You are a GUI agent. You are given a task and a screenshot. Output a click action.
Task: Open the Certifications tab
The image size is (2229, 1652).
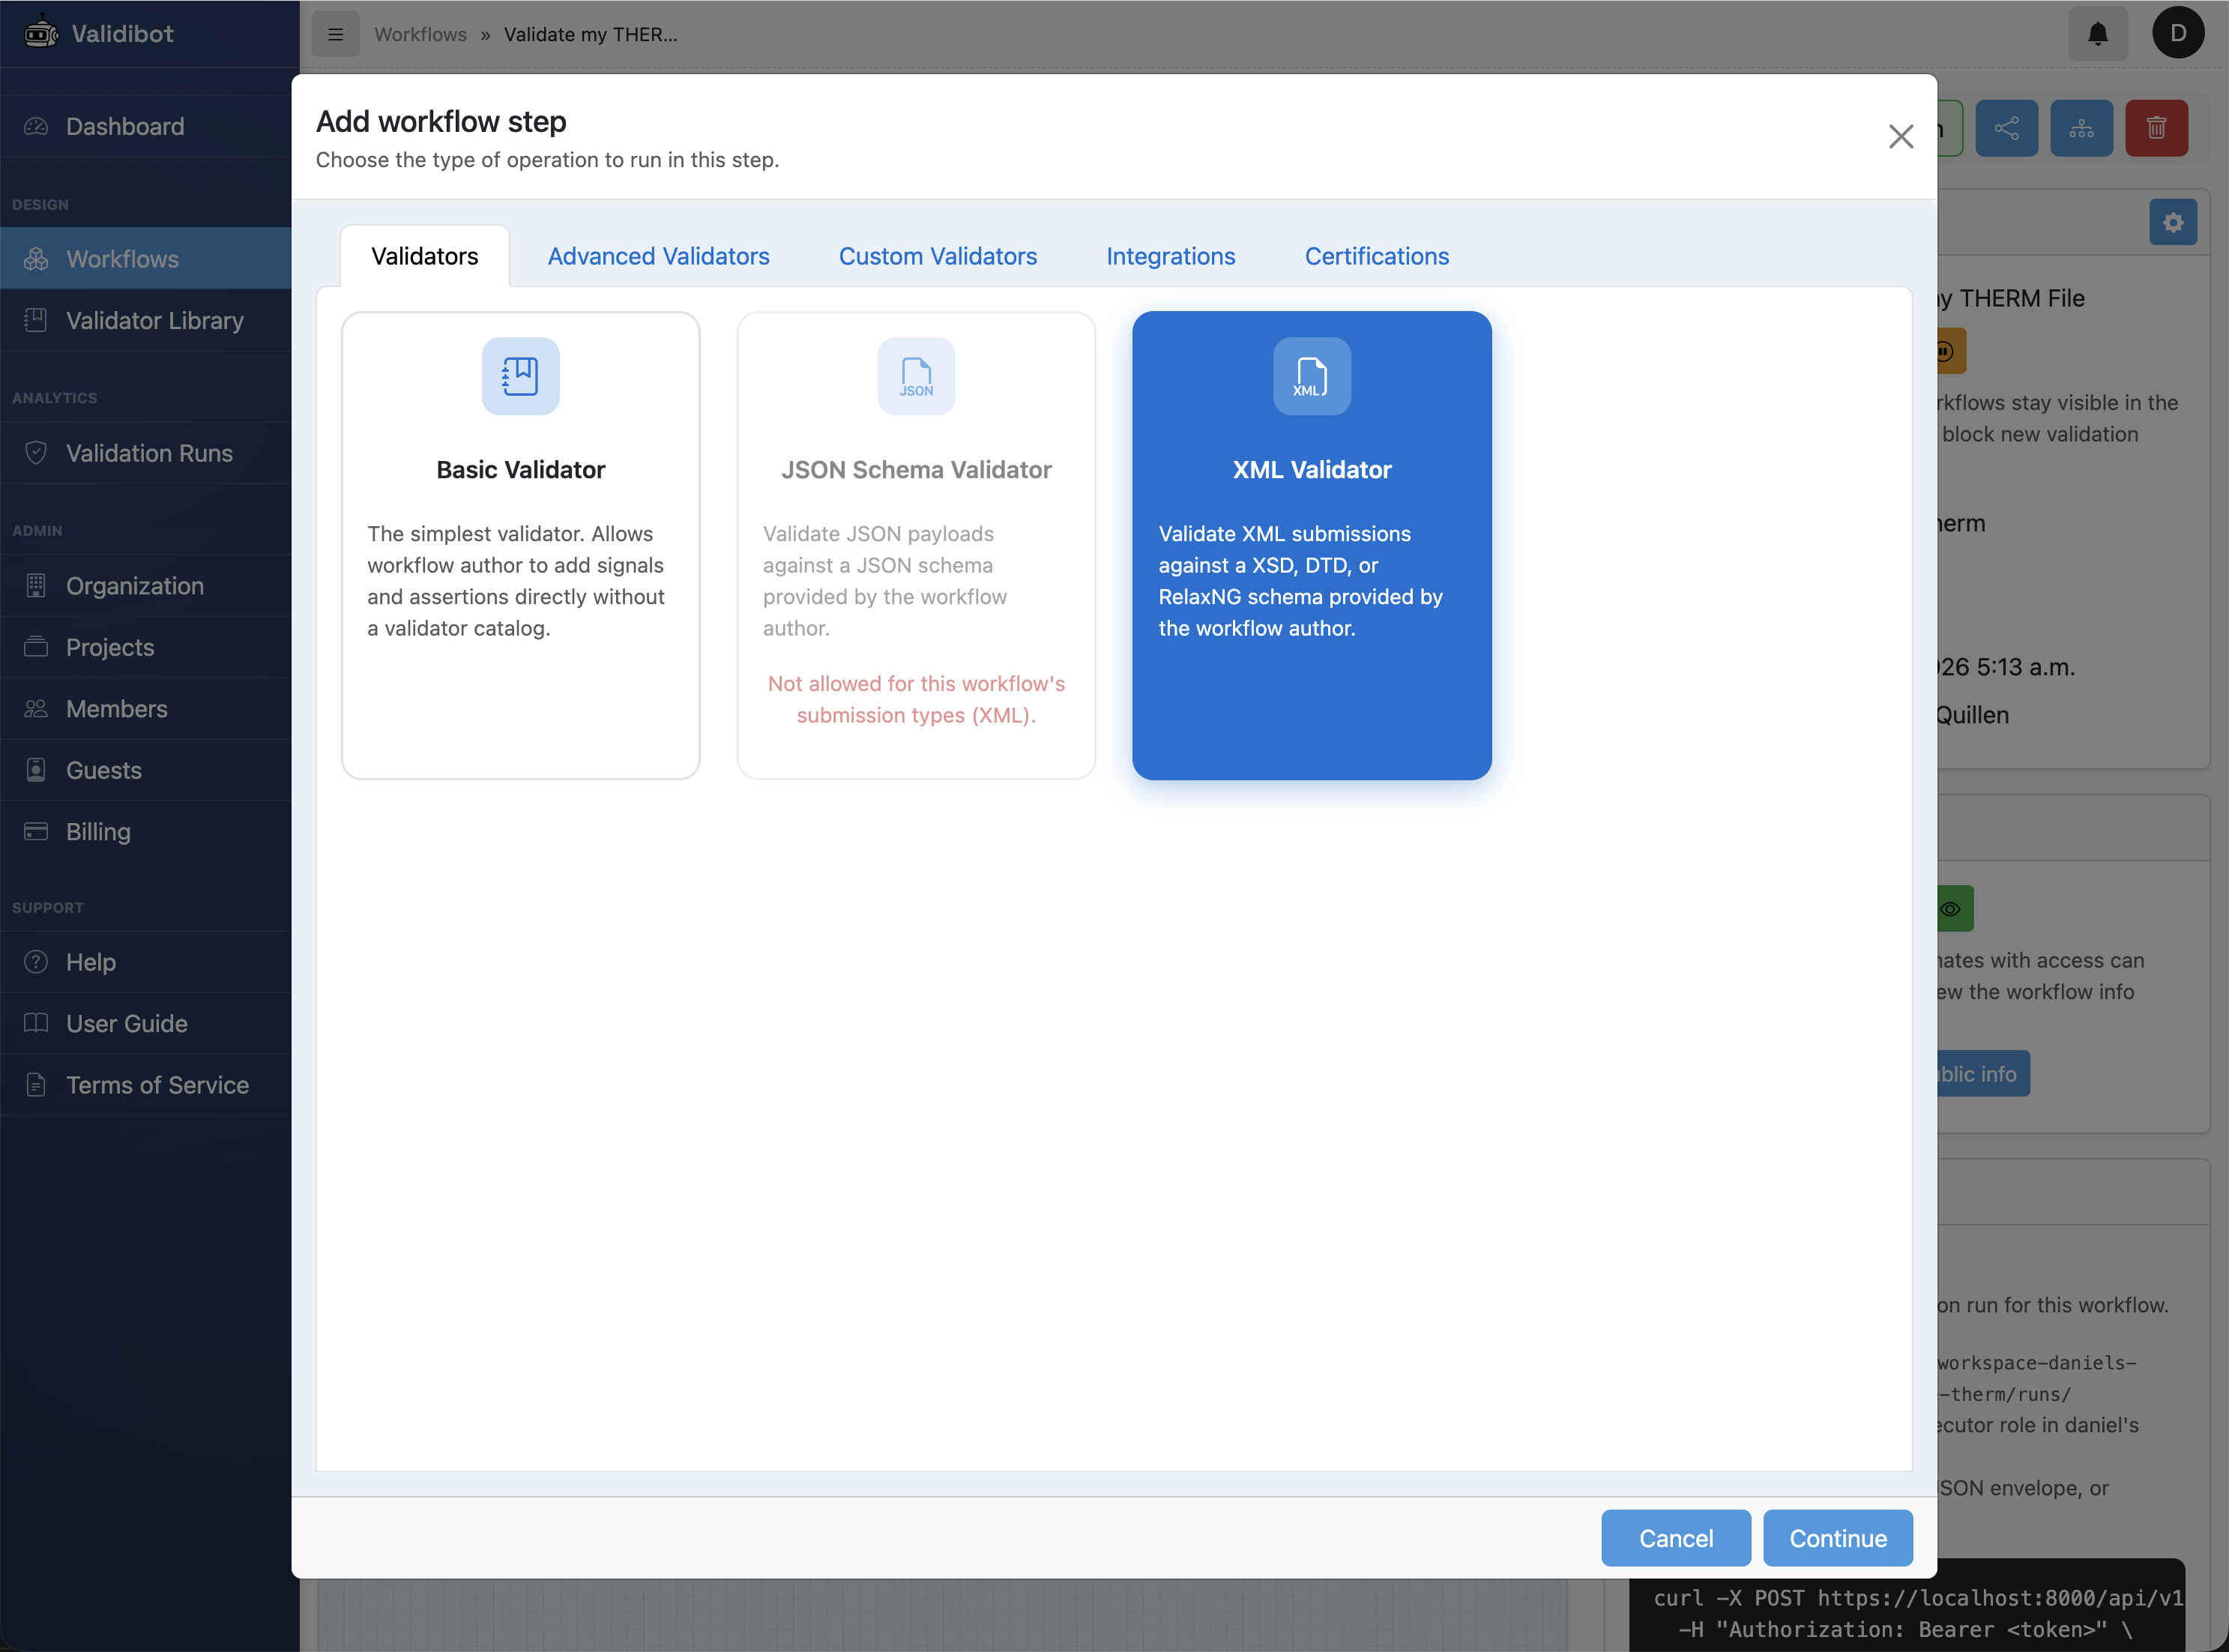[1376, 256]
